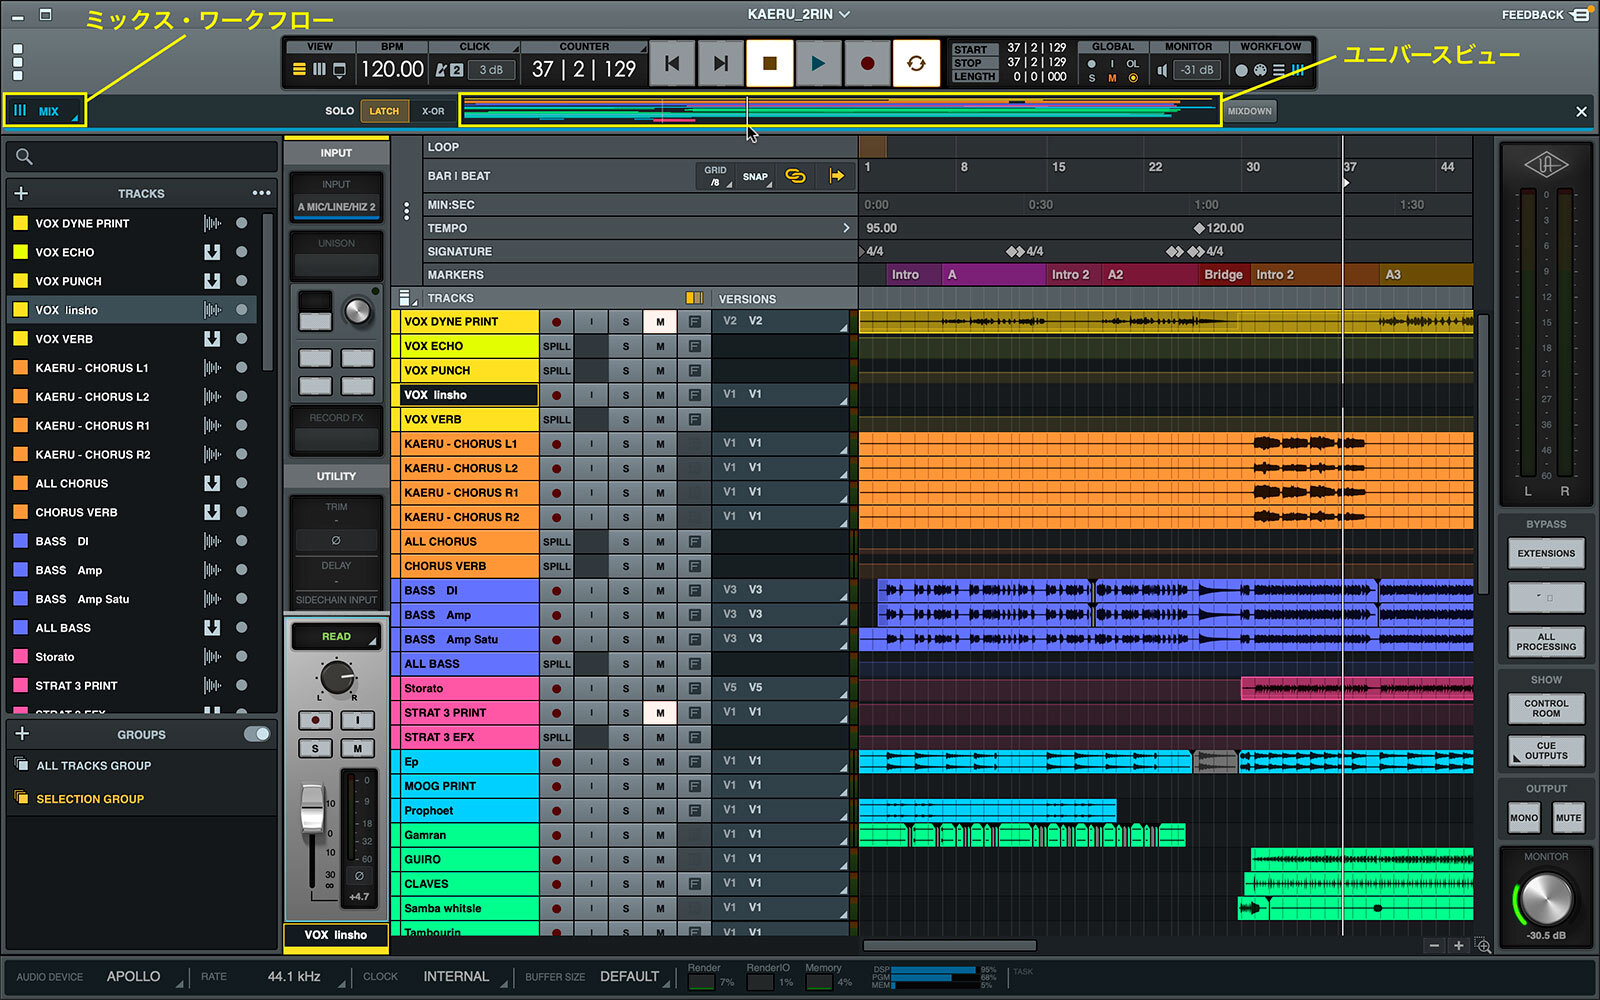Image resolution: width=1600 pixels, height=1000 pixels.
Task: Toggle the Groups enable switch
Action: (256, 734)
